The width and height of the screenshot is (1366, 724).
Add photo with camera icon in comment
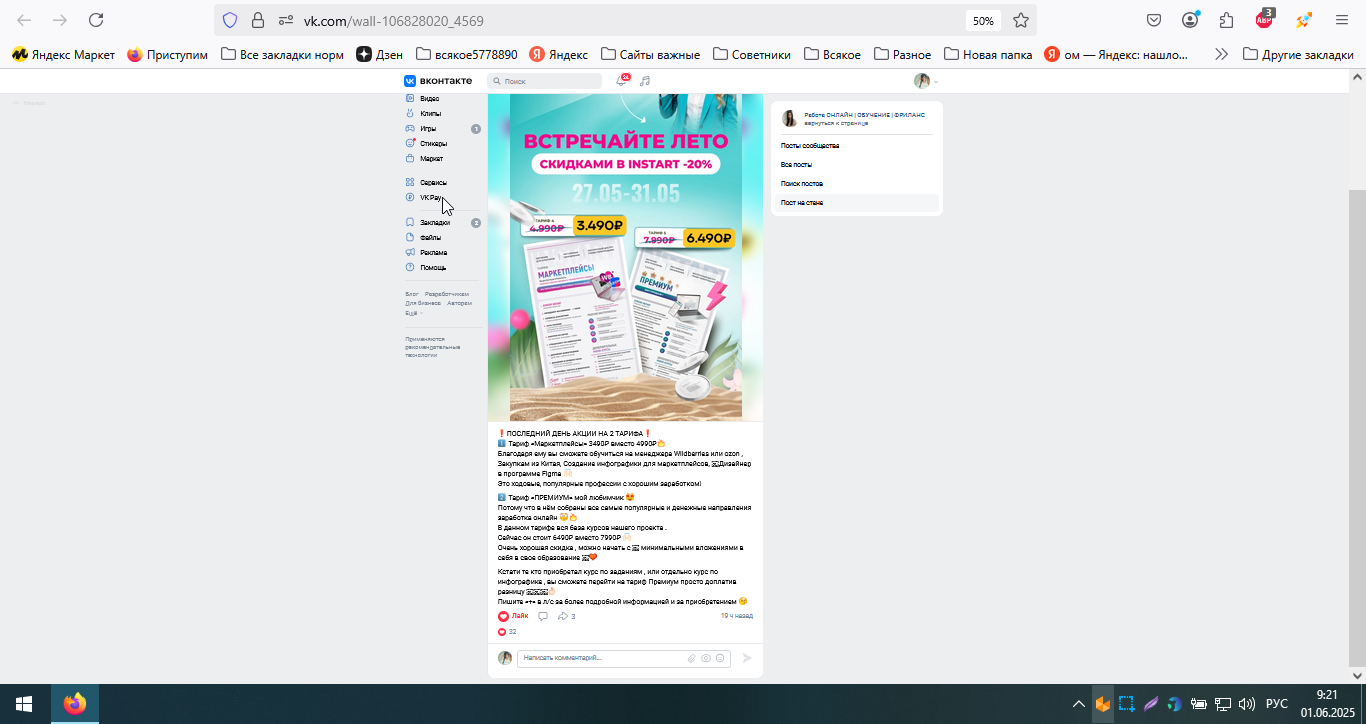coord(706,658)
